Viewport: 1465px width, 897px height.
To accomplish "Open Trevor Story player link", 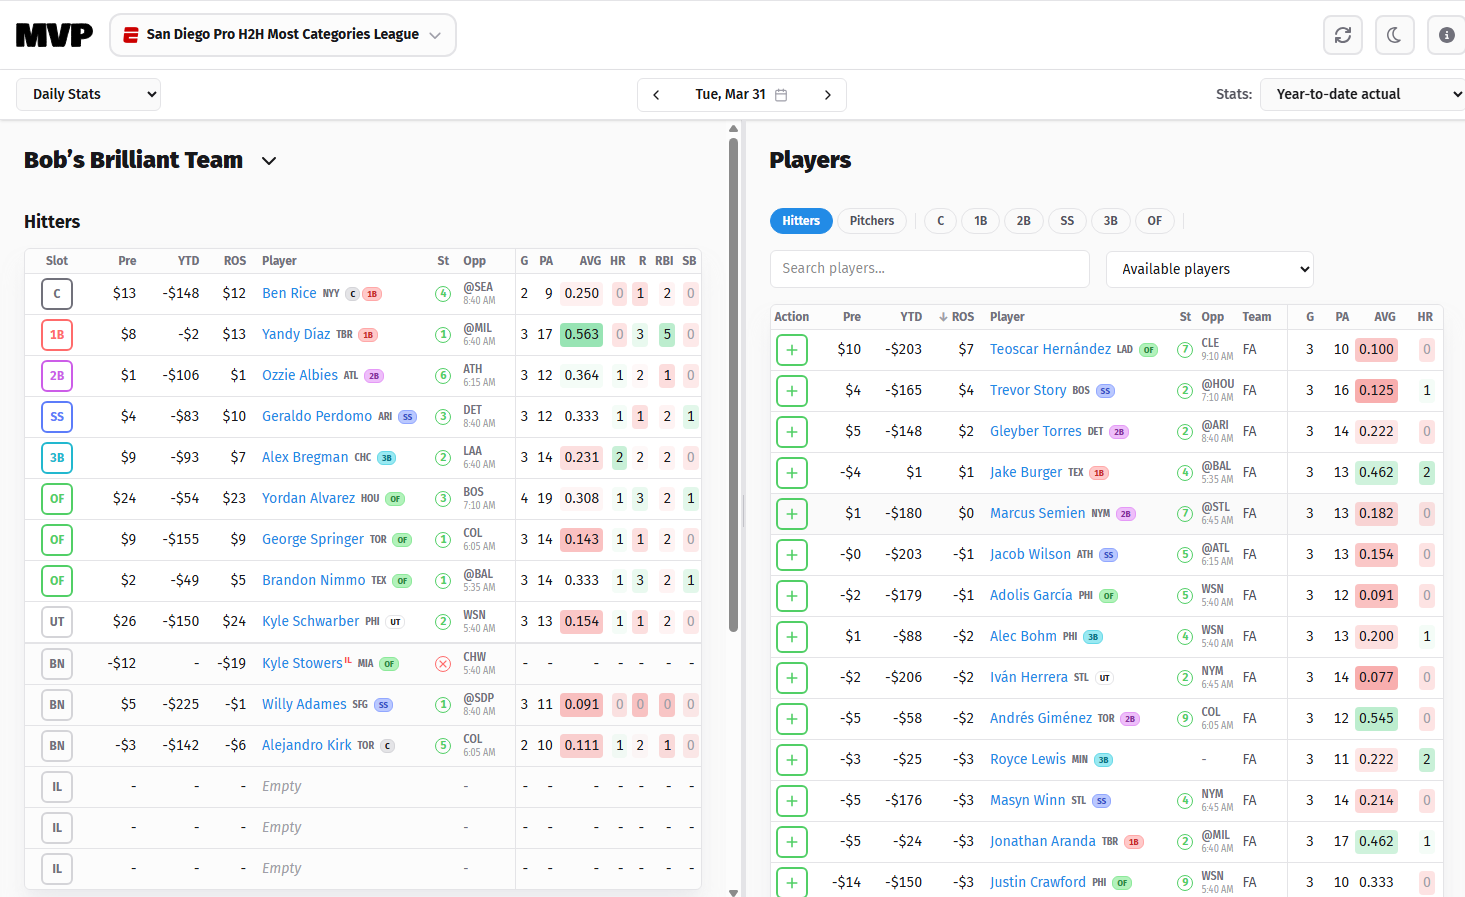I will click(1027, 390).
